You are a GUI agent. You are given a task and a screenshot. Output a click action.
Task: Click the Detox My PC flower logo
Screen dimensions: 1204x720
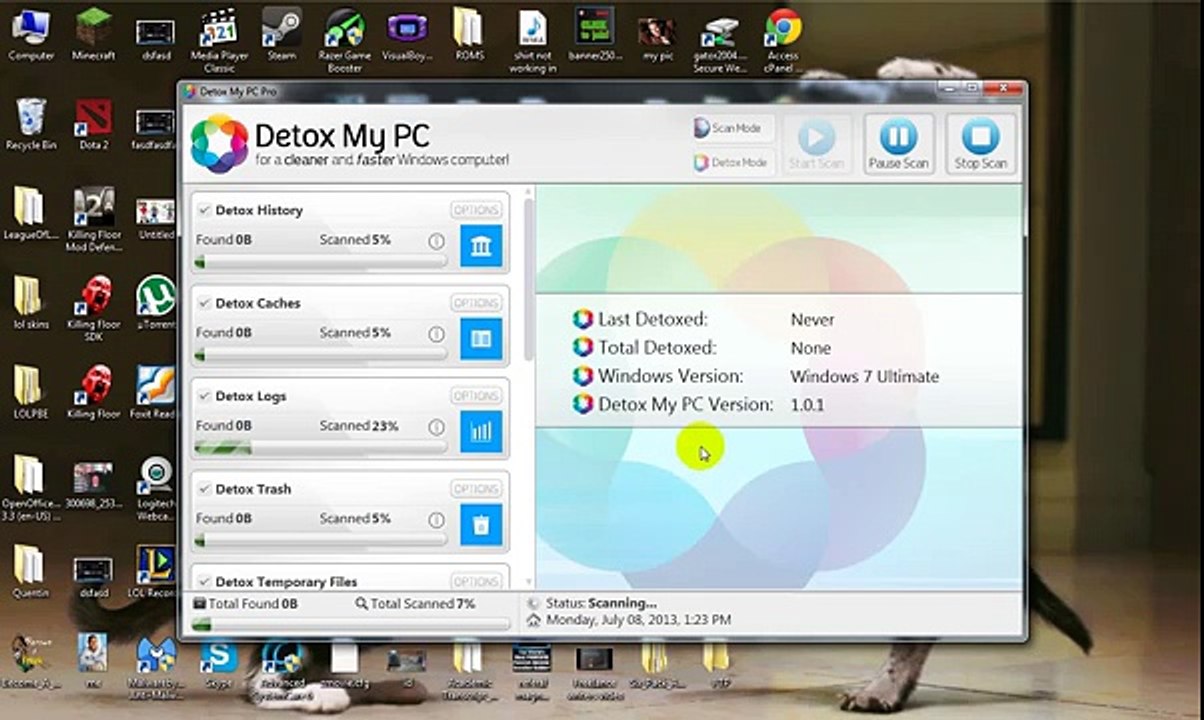point(219,144)
